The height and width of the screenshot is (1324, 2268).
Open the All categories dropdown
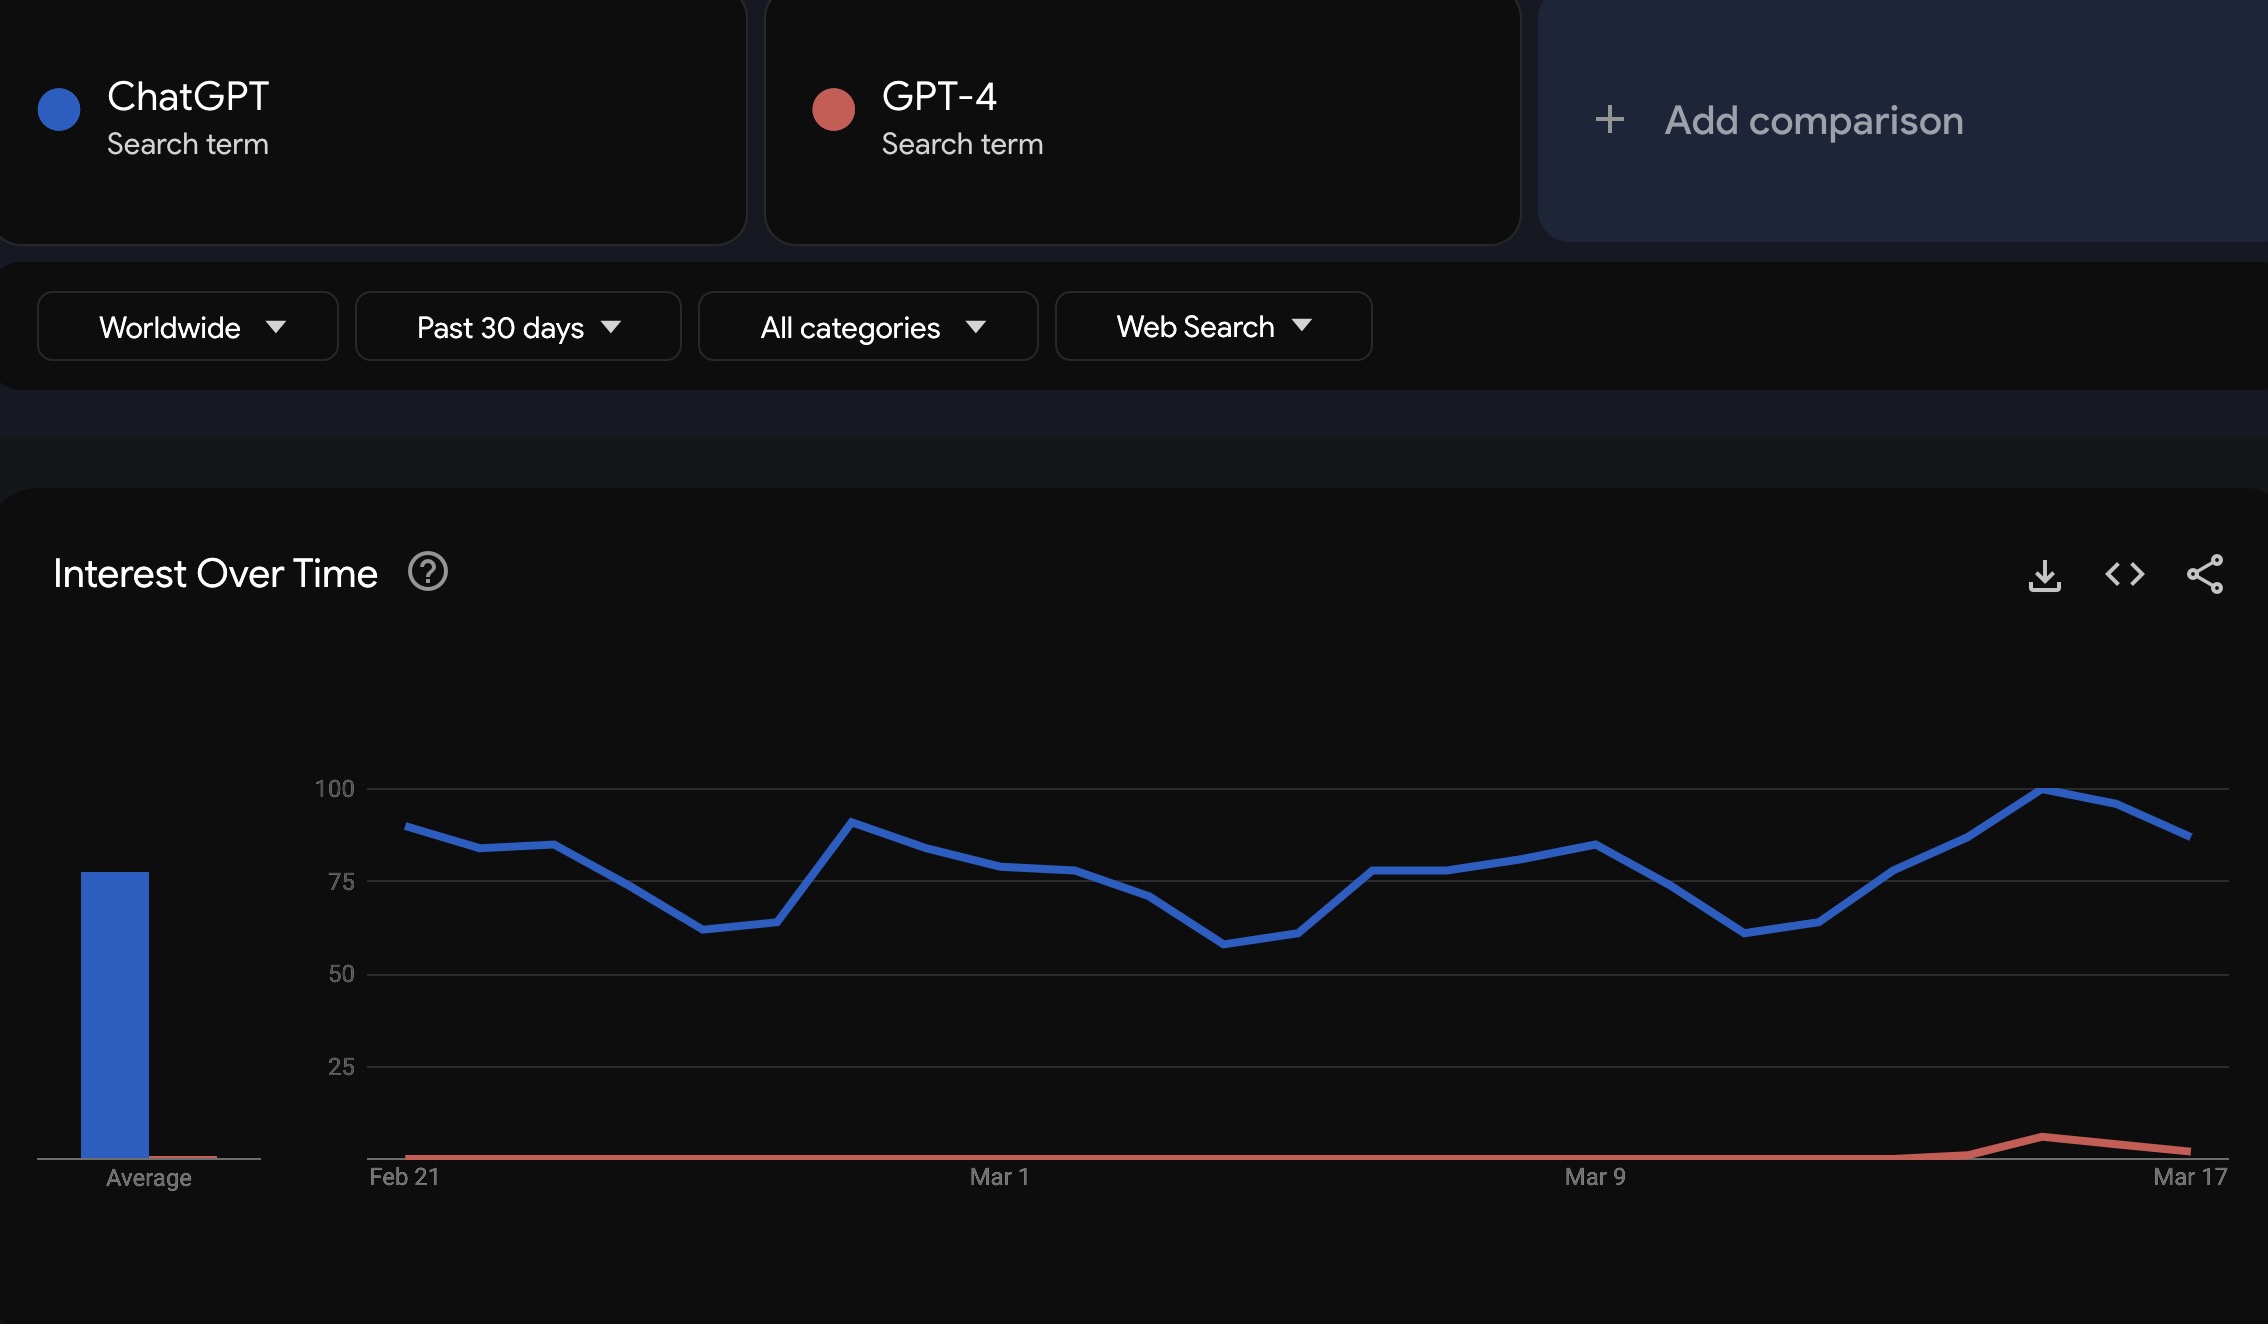[868, 326]
